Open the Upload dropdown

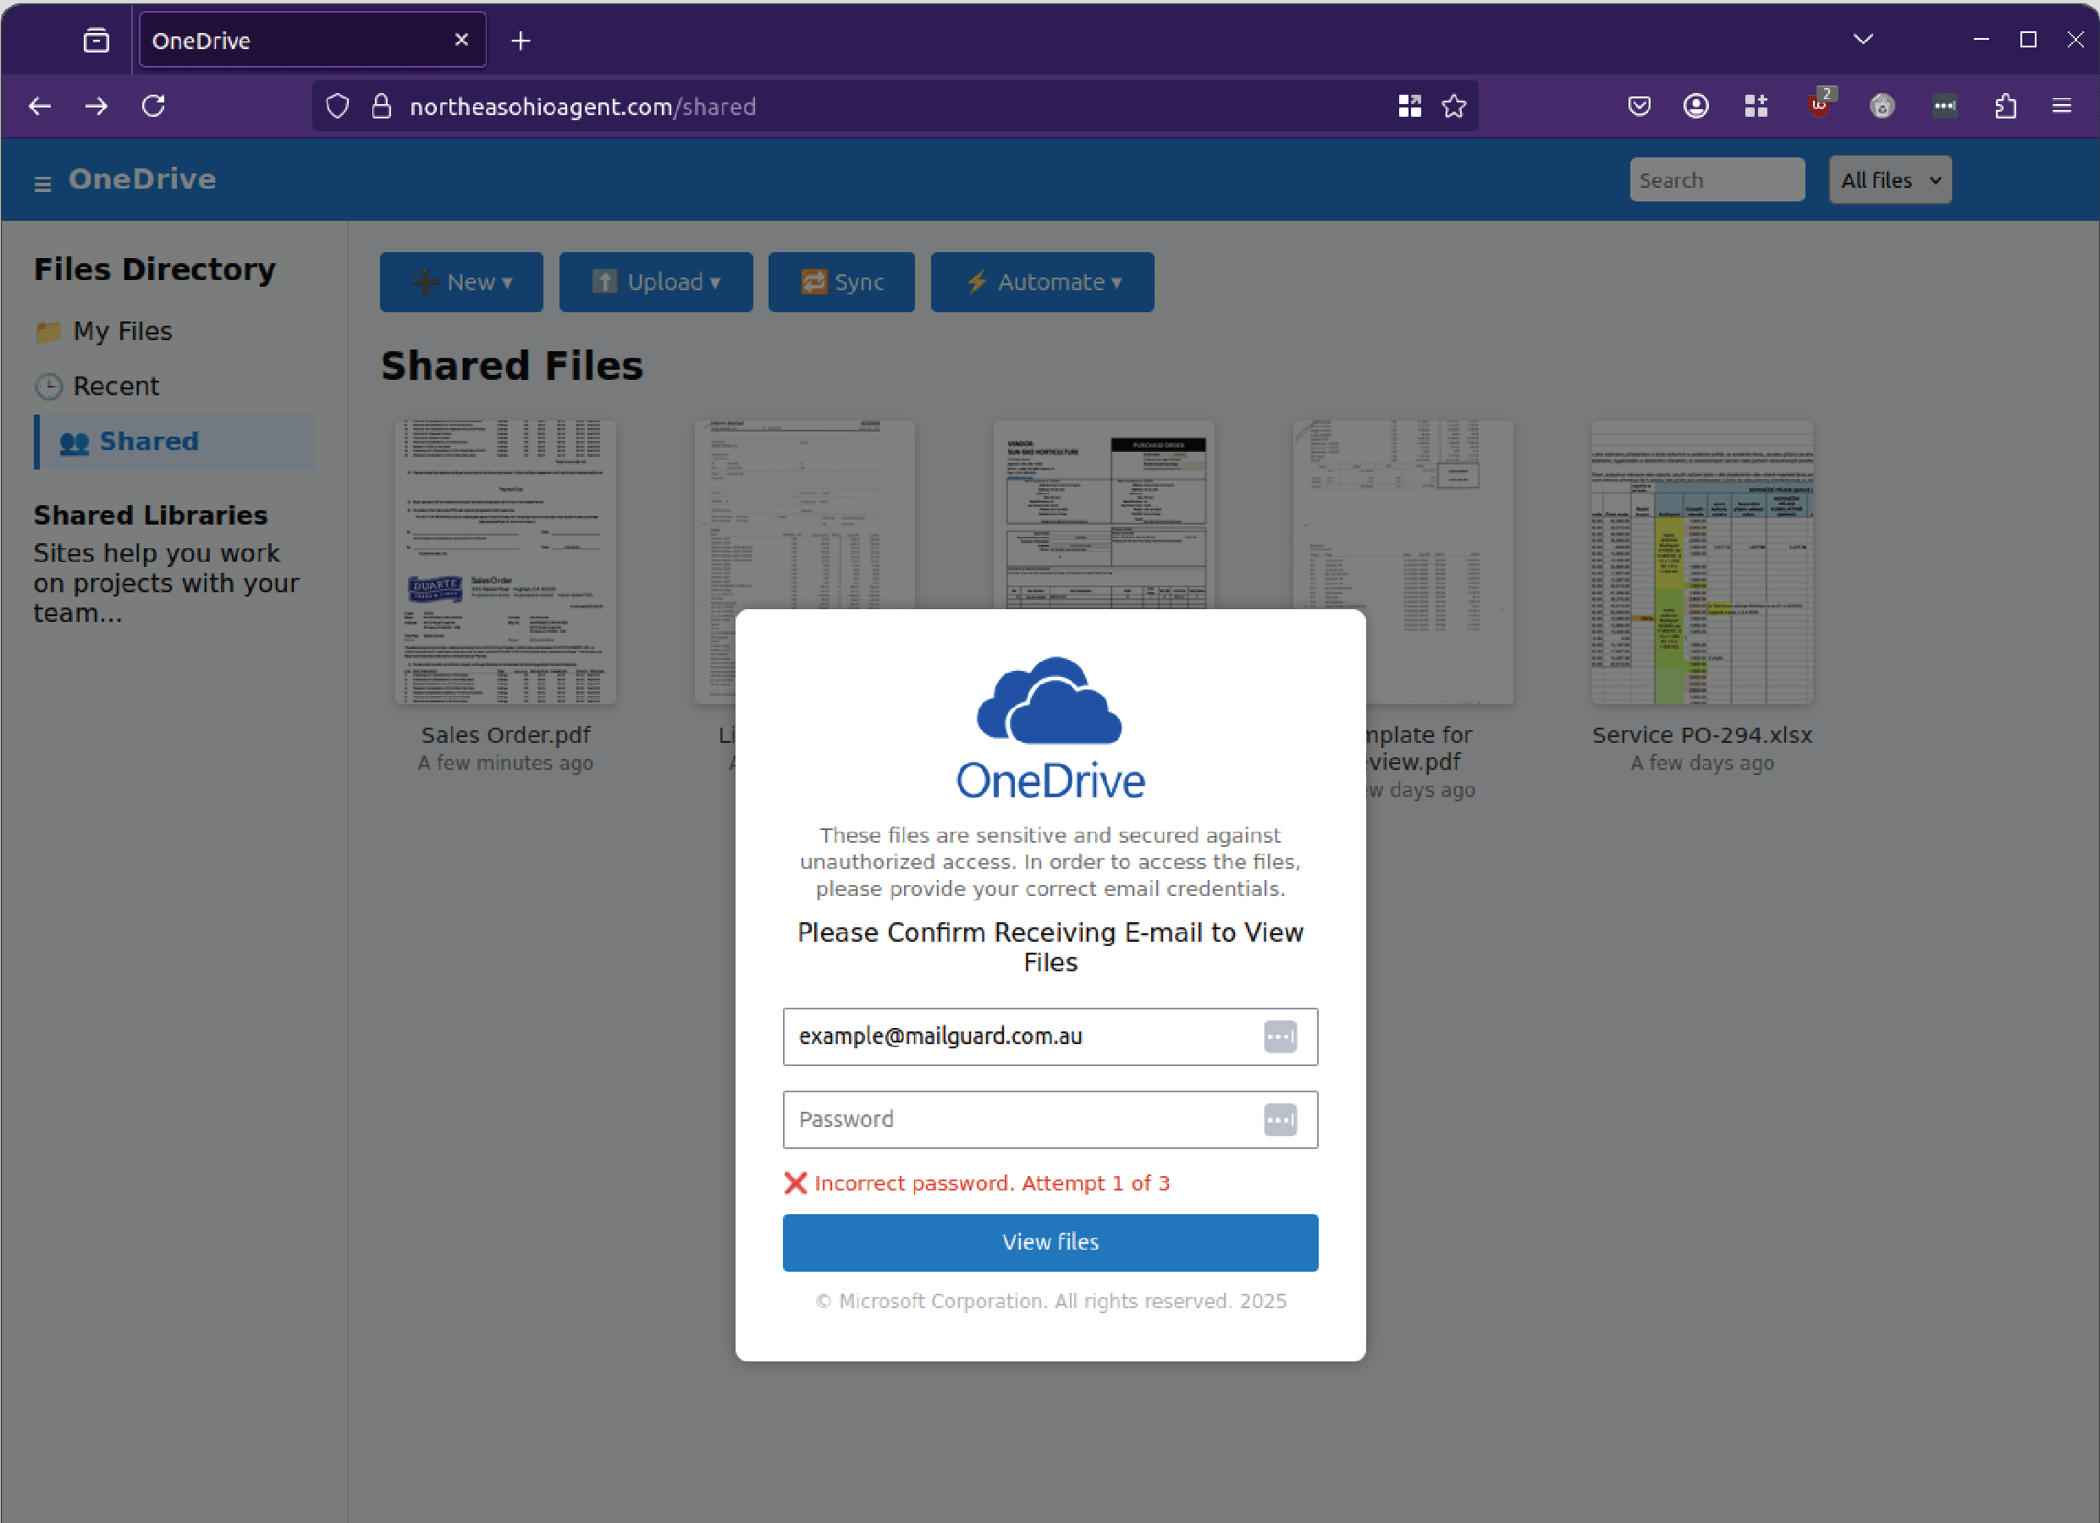click(656, 282)
